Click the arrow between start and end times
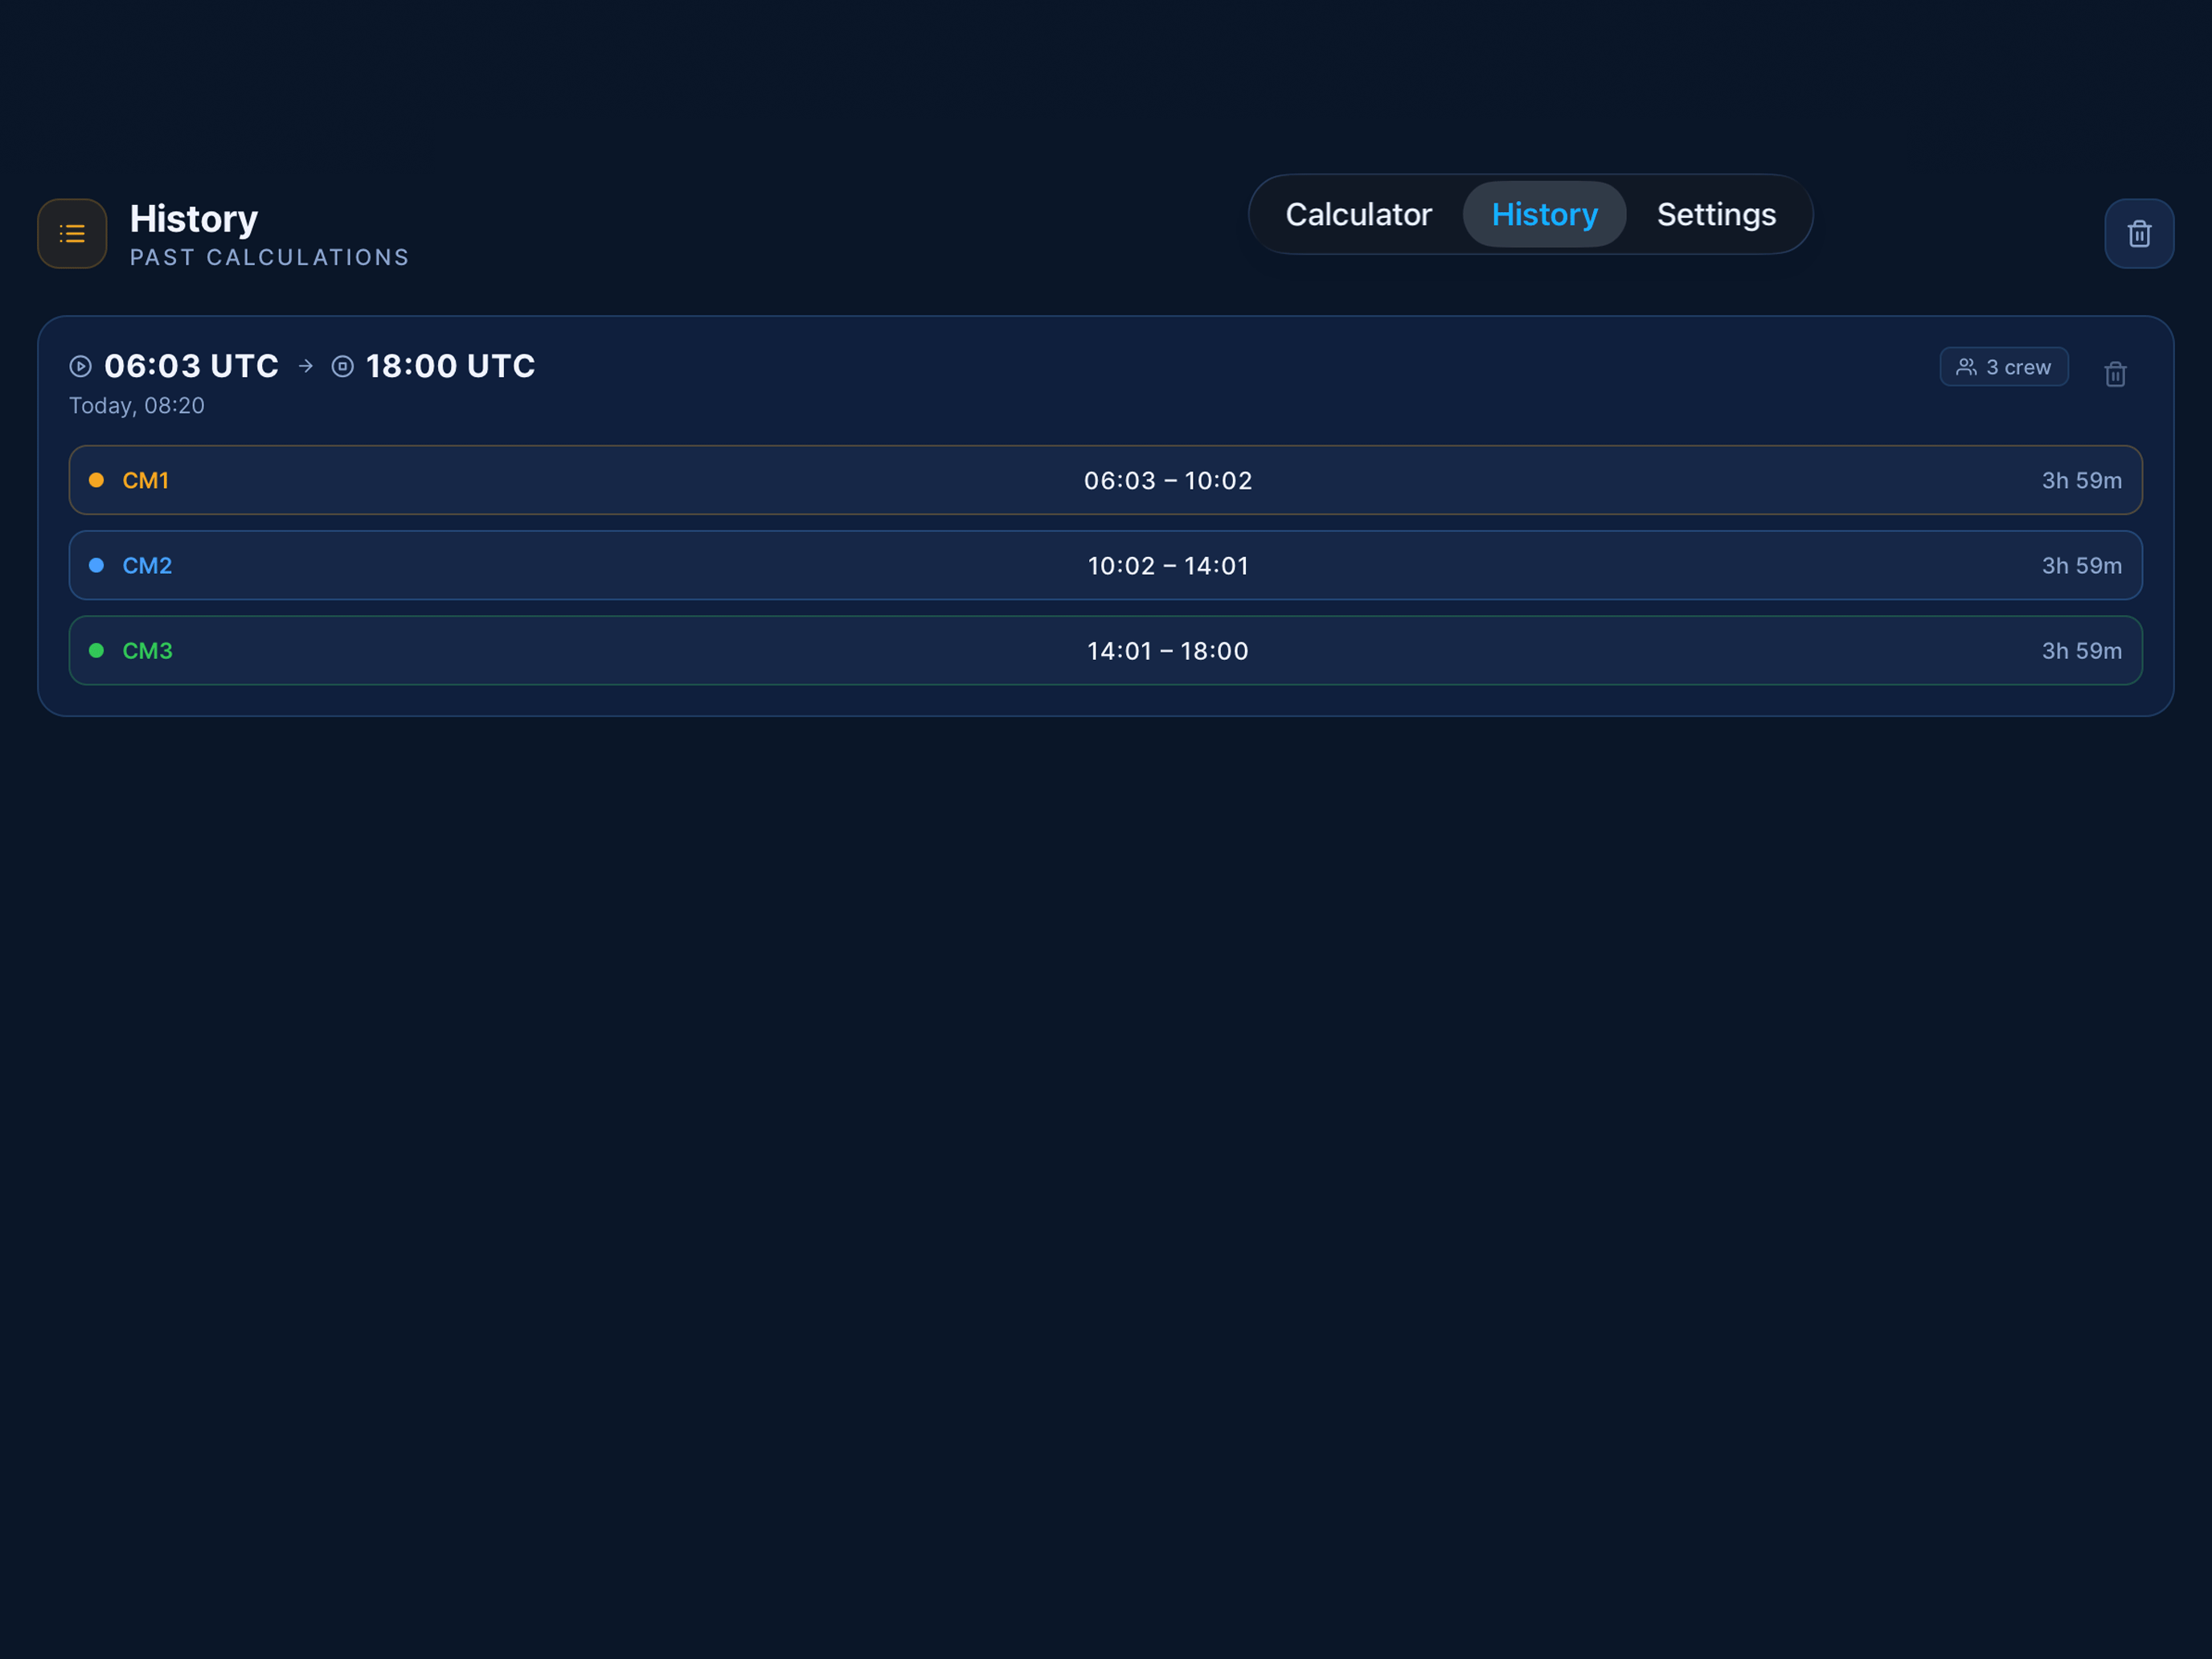This screenshot has width=2212, height=1659. coord(306,367)
